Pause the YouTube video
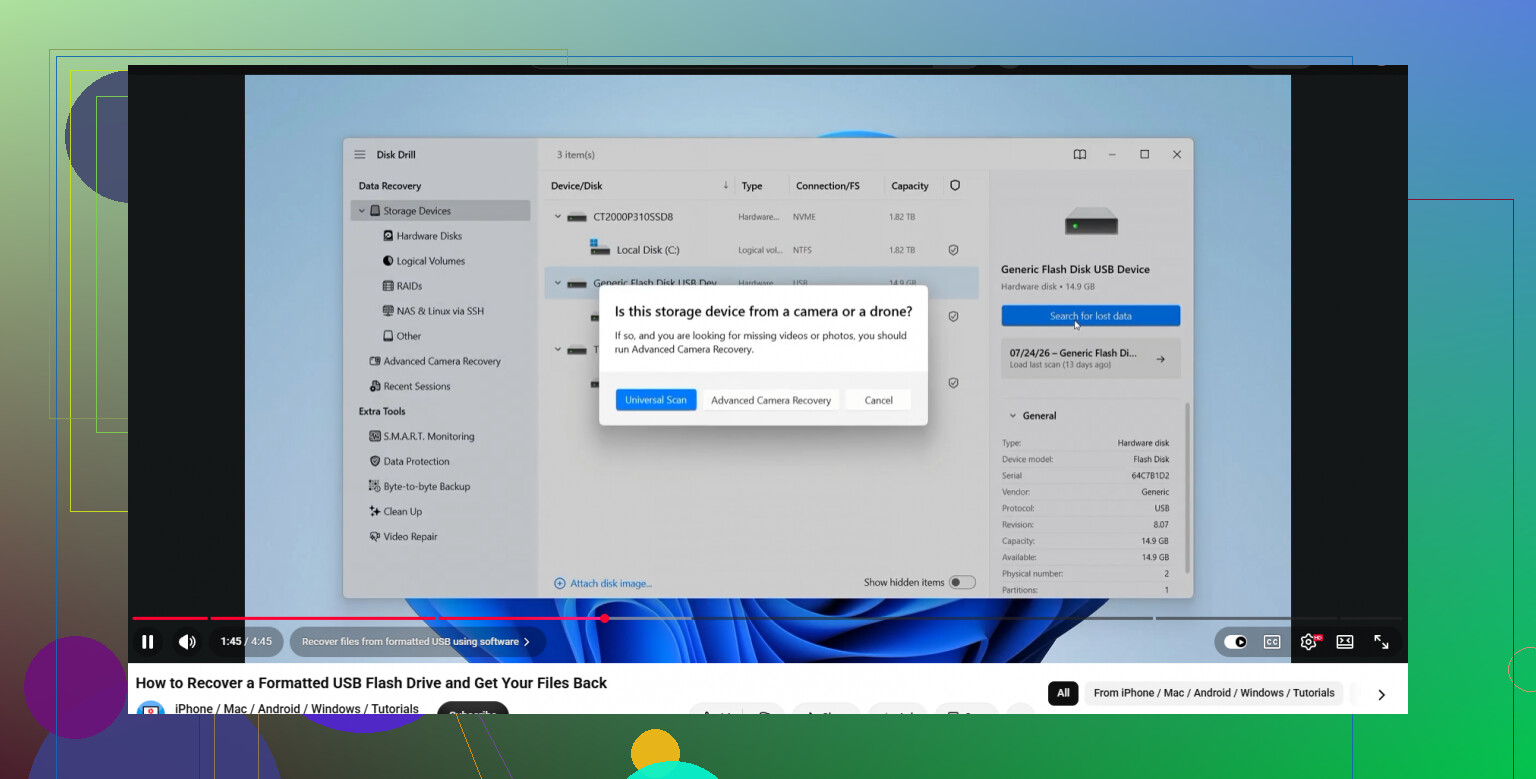 pos(148,642)
